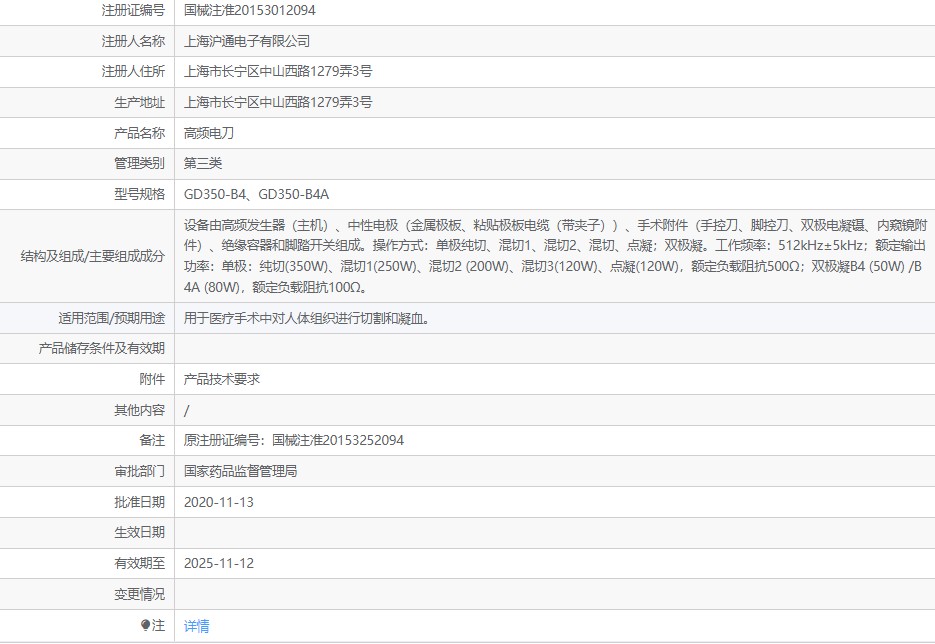Click the 型号规格 label
This screenshot has height=644, width=935.
140,194
